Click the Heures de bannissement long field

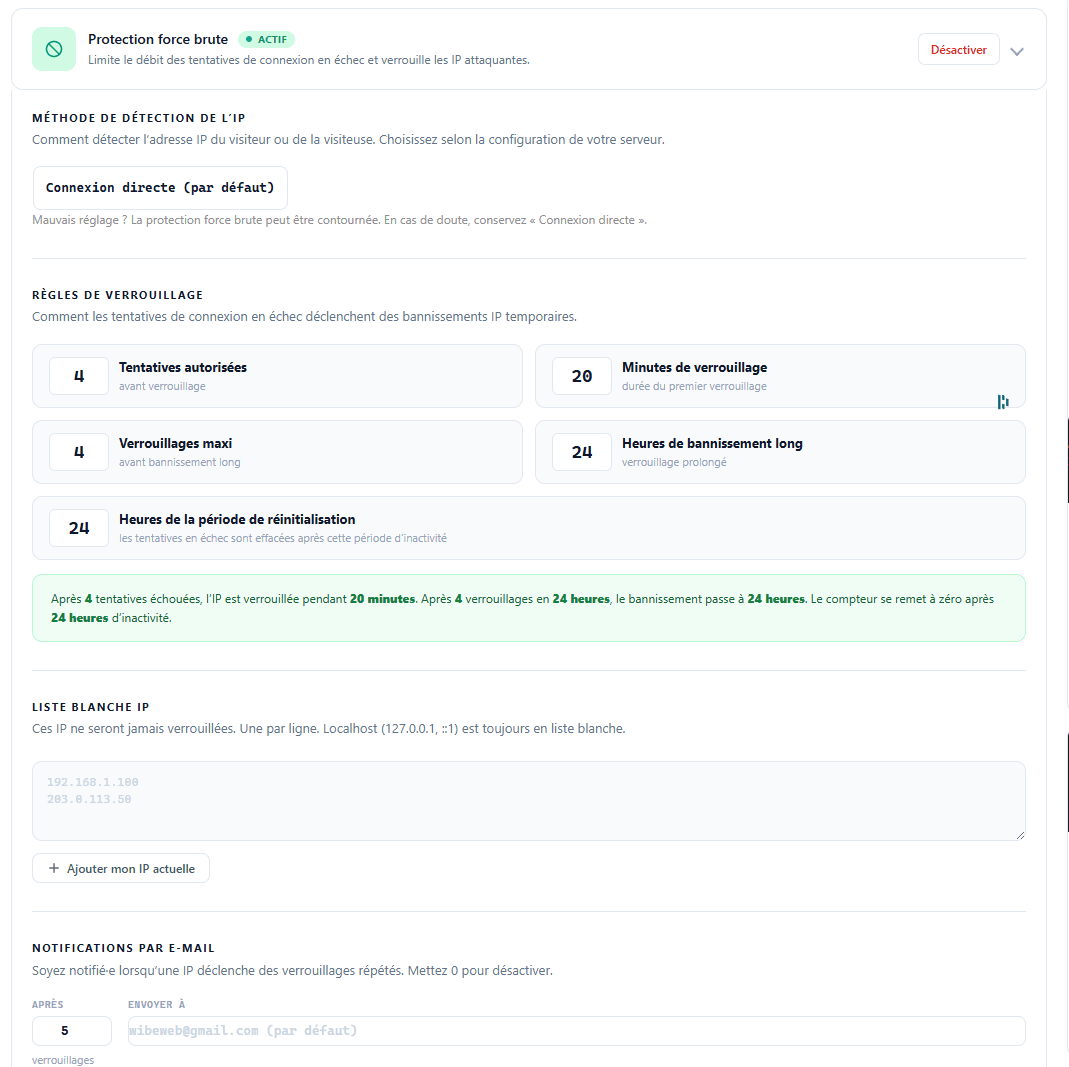(581, 451)
